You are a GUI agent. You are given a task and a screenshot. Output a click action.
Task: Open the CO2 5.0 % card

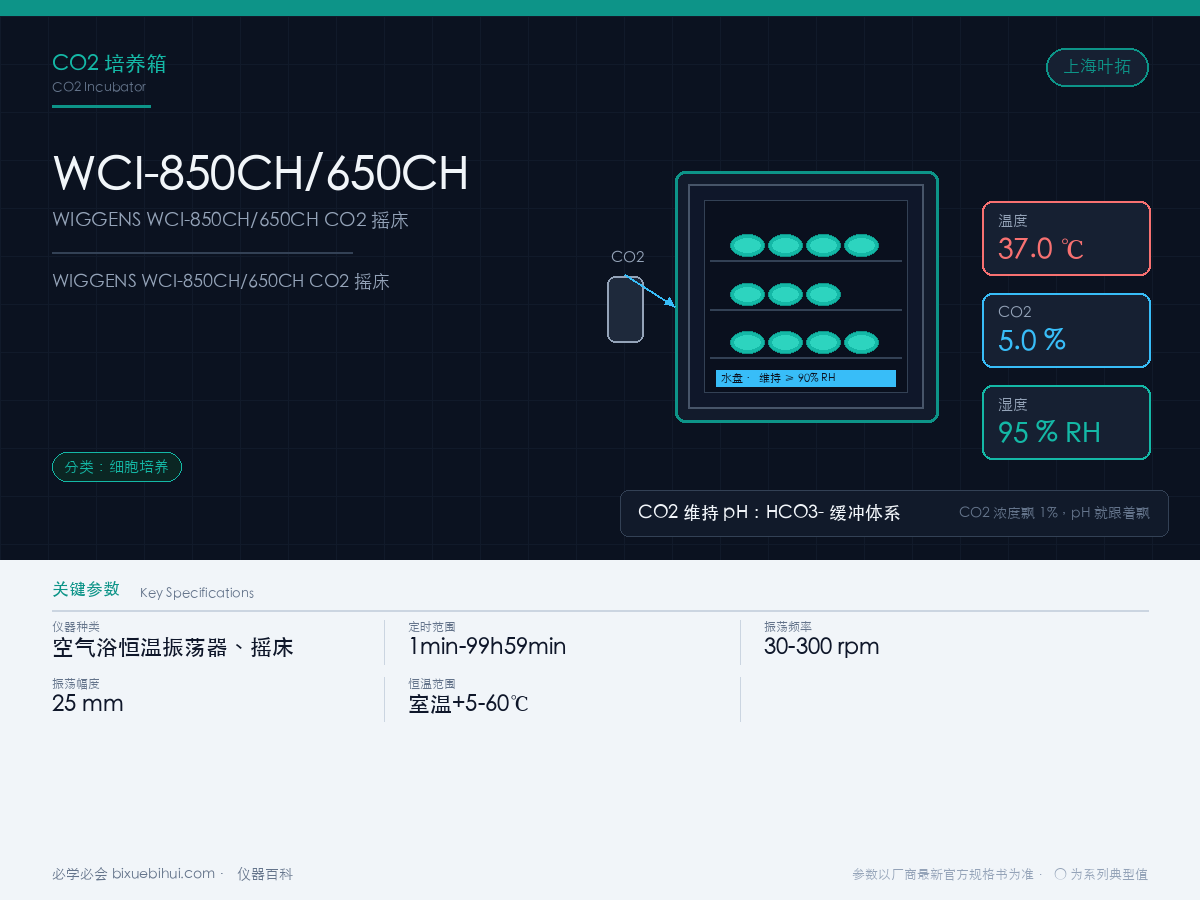(x=1066, y=330)
